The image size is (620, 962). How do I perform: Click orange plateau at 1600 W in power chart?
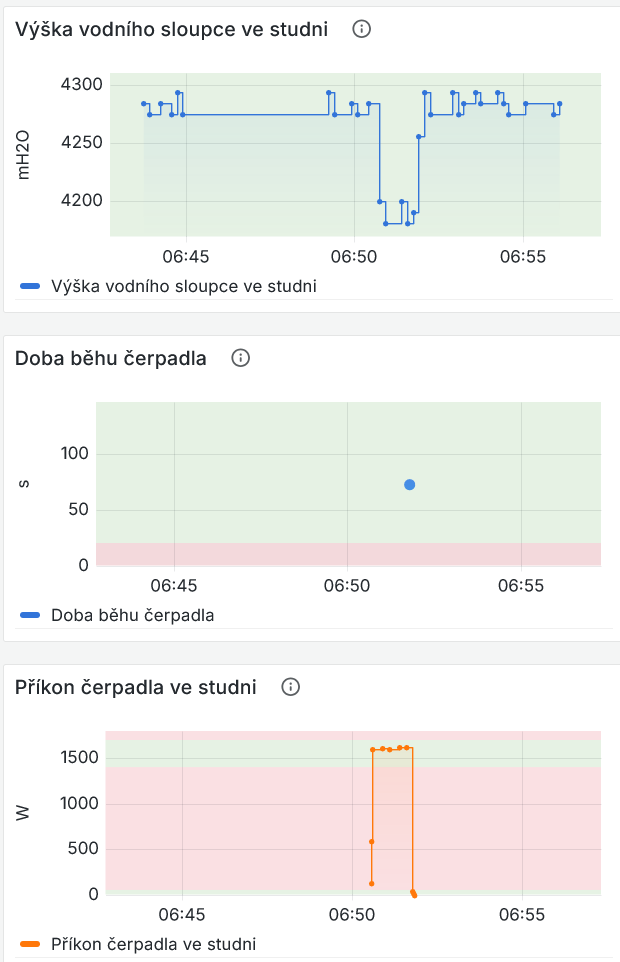click(x=392, y=748)
